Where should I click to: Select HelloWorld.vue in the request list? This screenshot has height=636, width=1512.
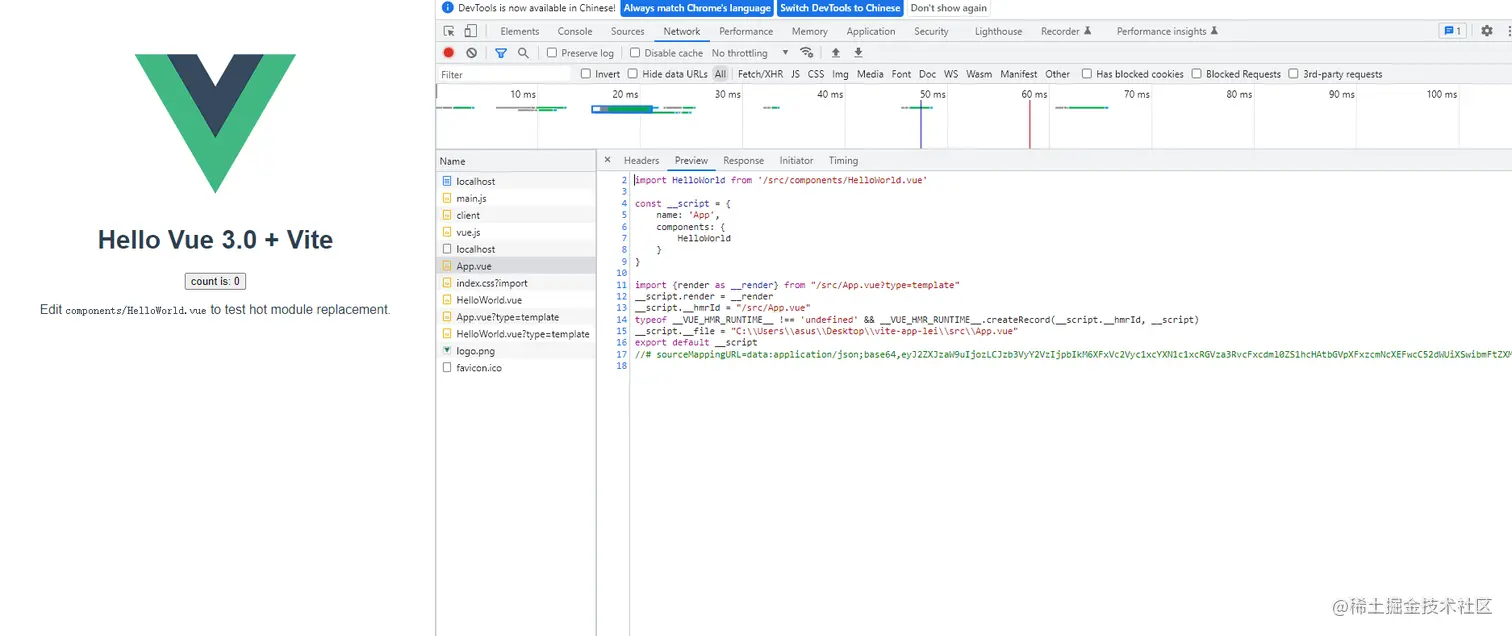coord(489,300)
